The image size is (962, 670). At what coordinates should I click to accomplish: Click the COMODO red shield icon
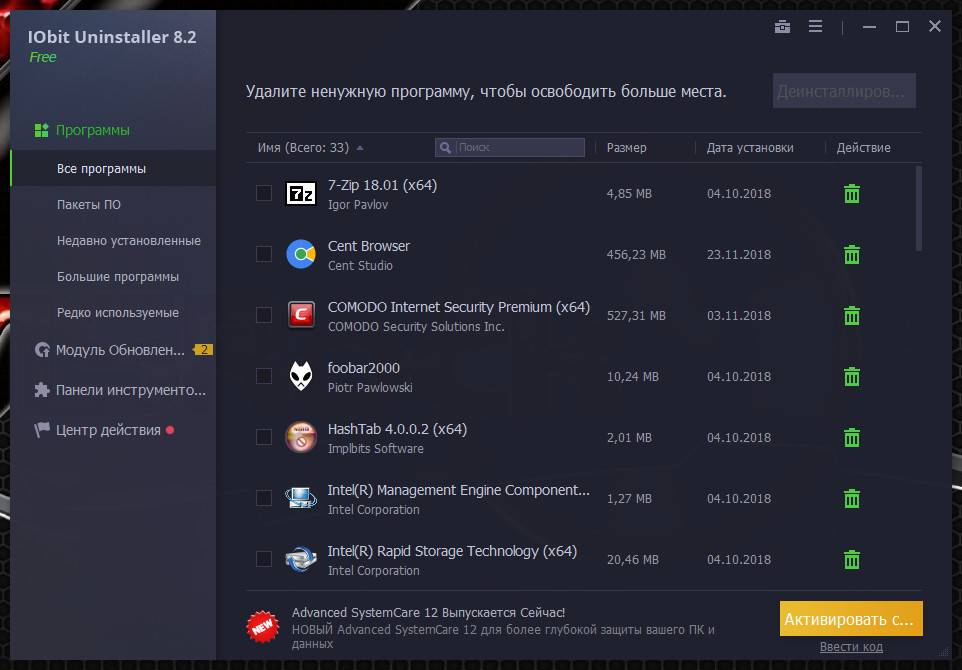[x=301, y=315]
